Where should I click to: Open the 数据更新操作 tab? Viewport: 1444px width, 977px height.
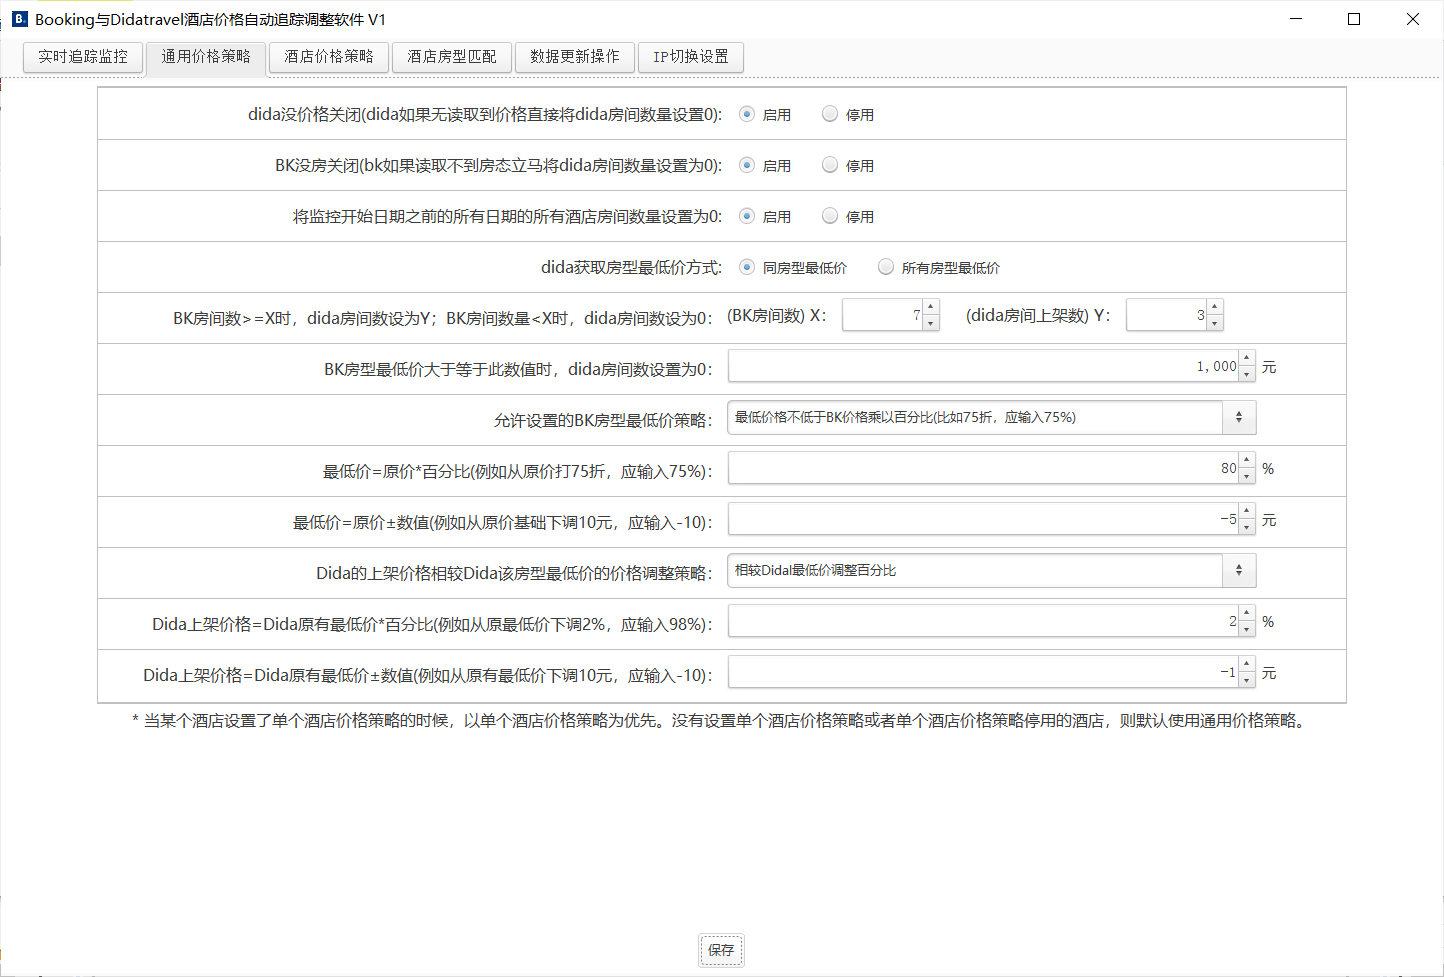coord(575,57)
